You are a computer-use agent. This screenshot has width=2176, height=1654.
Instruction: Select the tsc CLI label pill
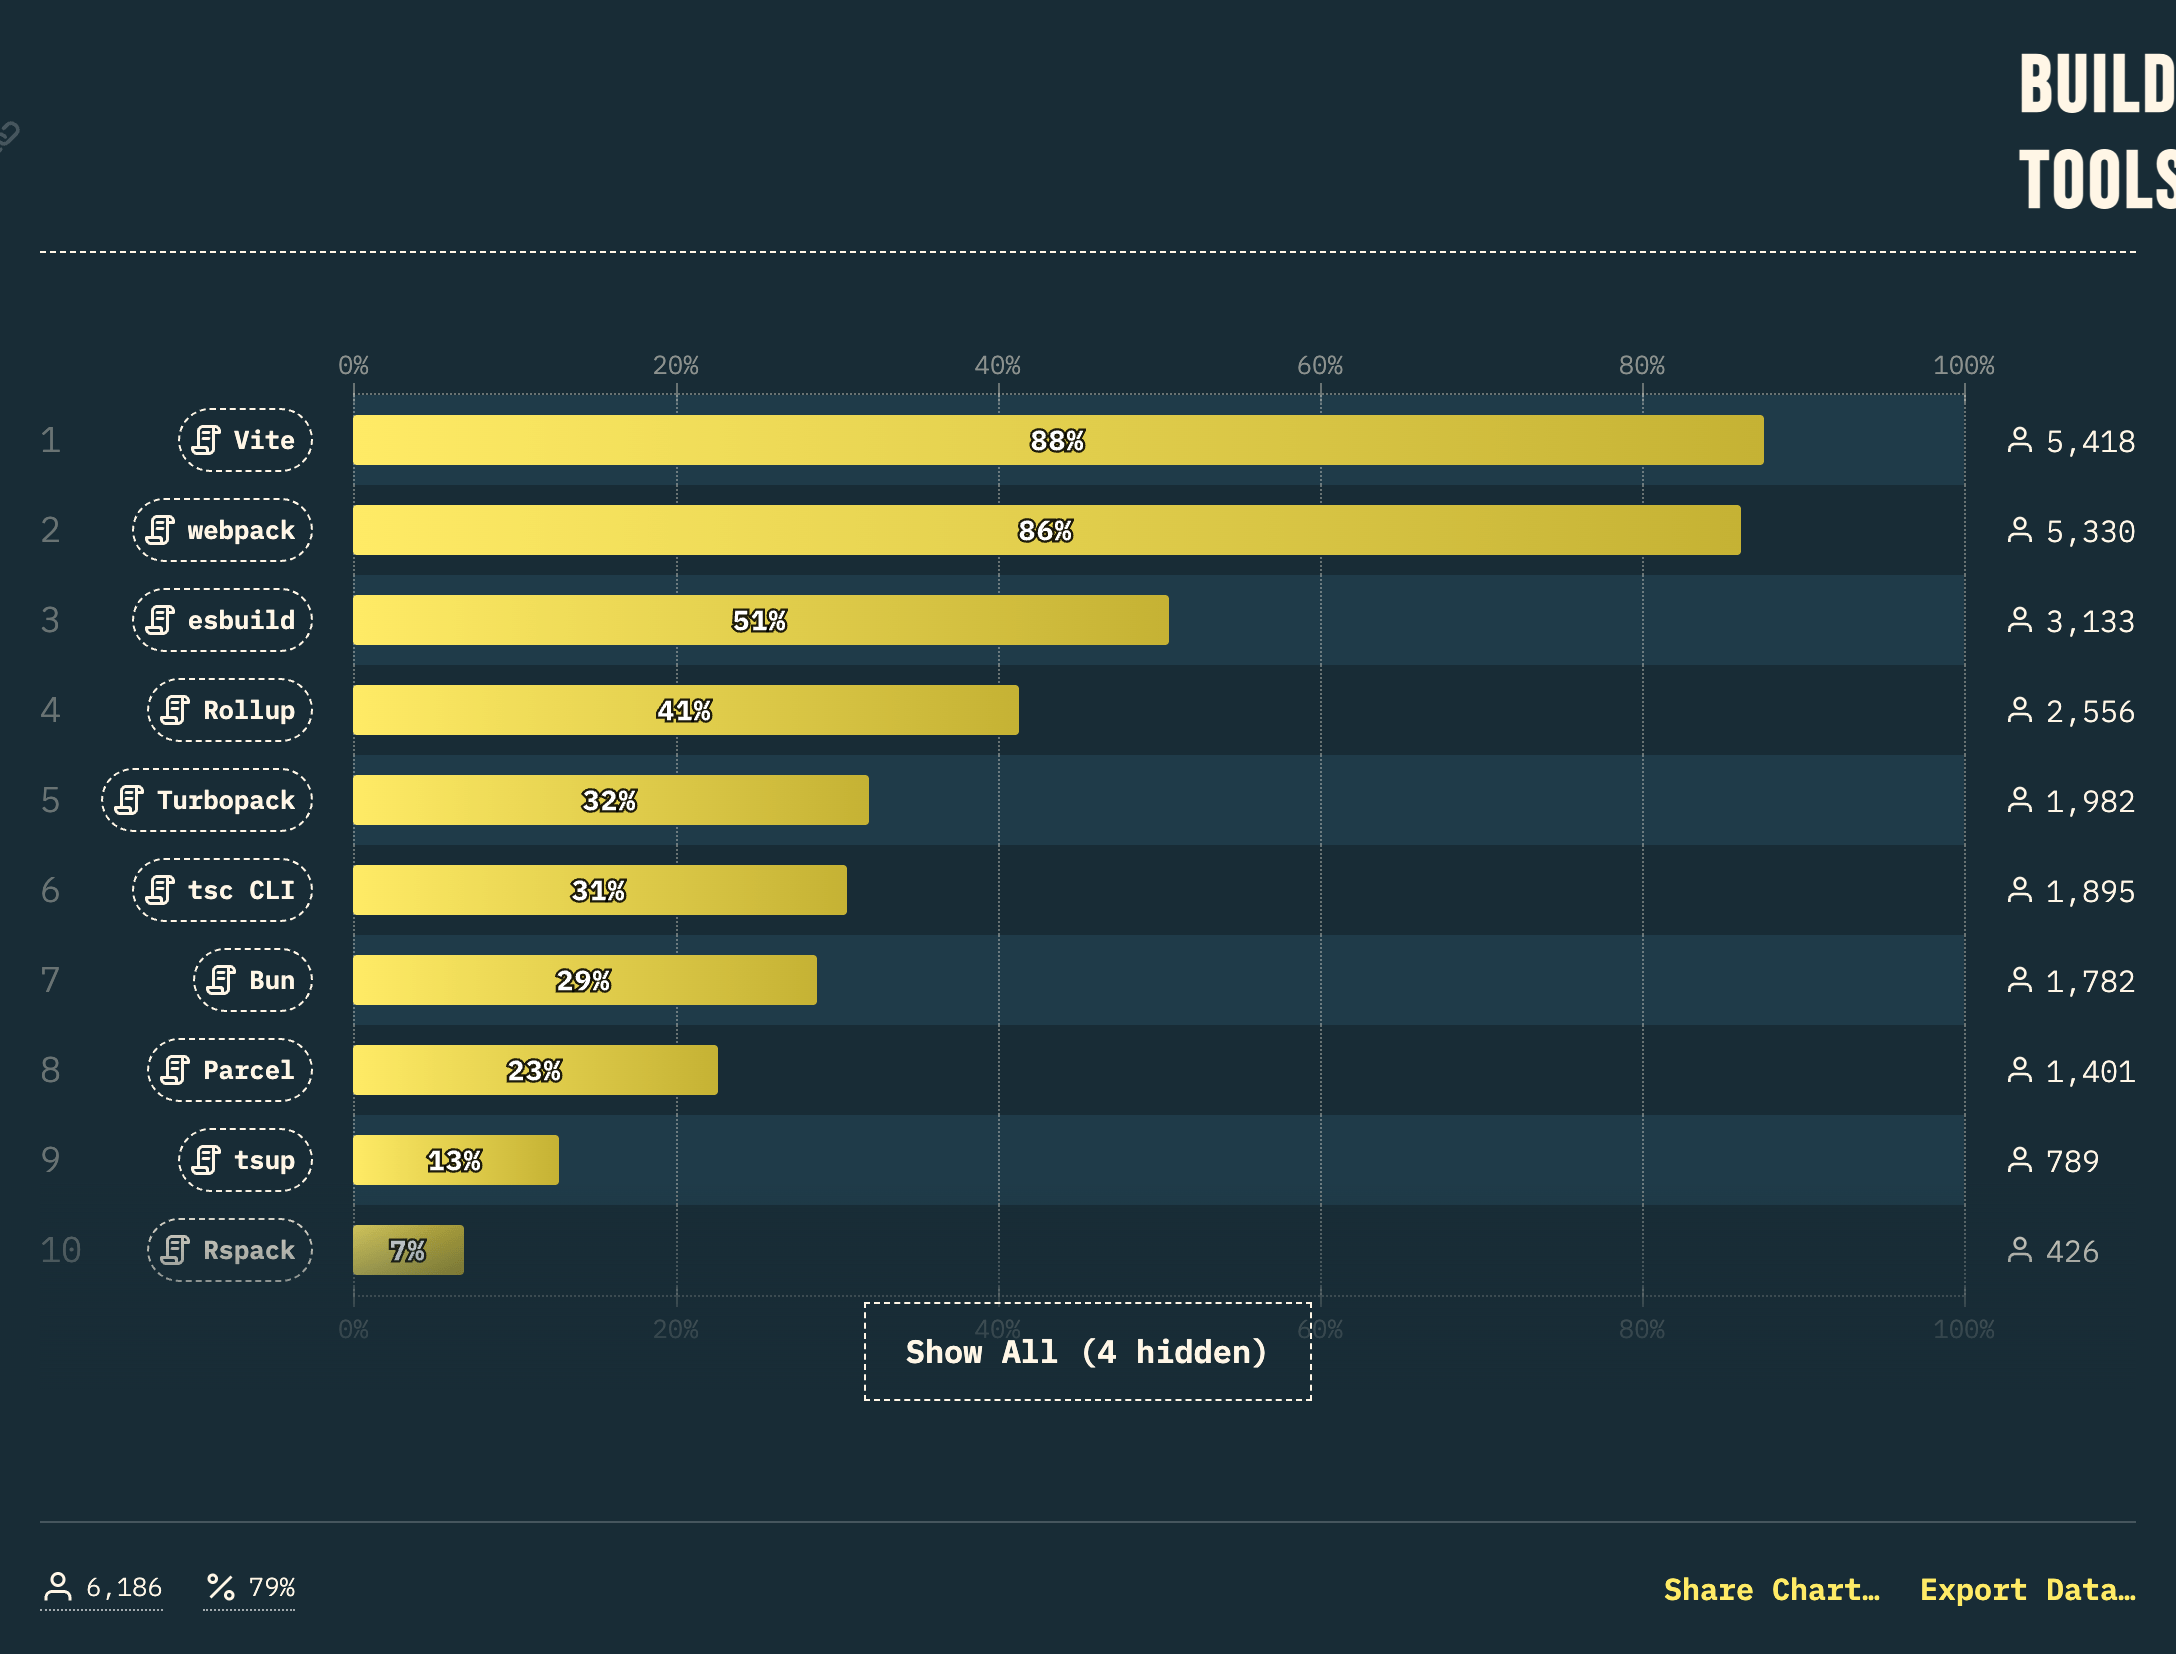tap(222, 890)
